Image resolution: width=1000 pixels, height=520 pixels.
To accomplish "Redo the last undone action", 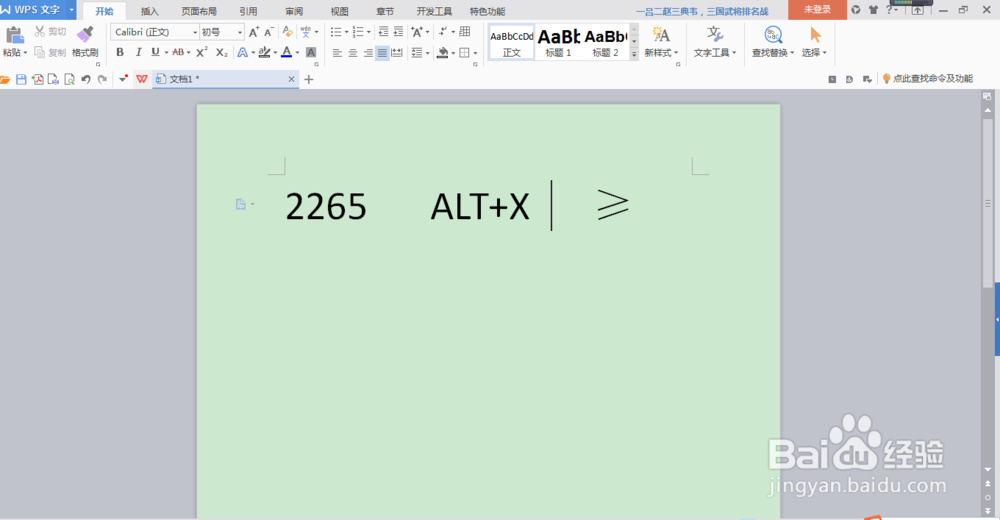I will tap(102, 79).
